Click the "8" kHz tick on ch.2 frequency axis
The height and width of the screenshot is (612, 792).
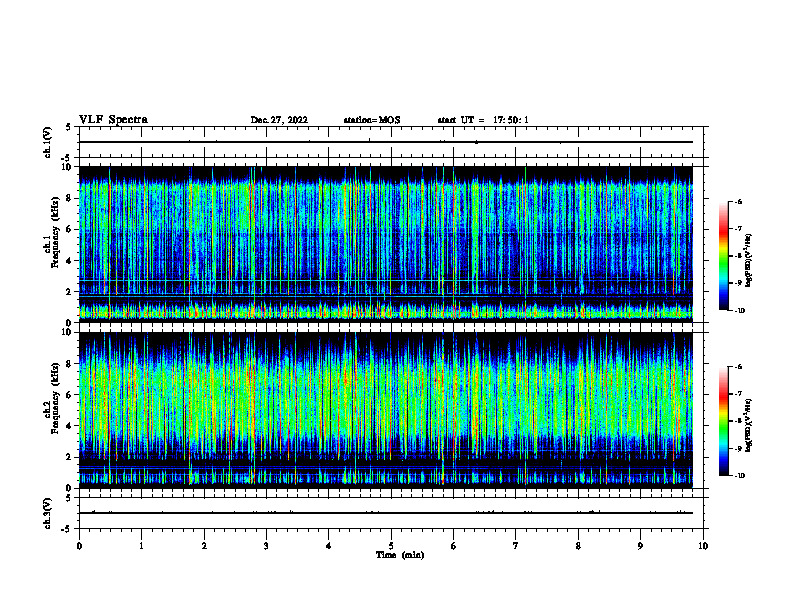(x=69, y=364)
